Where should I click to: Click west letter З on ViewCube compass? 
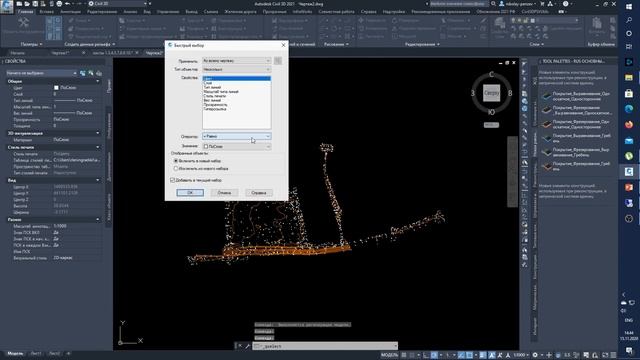tap(473, 93)
